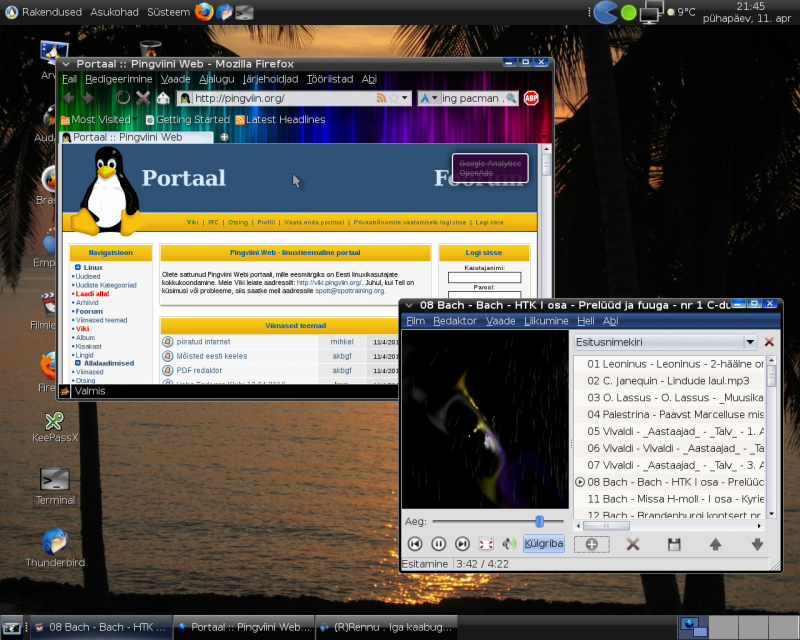
Task: Open address bar history dropdown arrow
Action: (405, 97)
